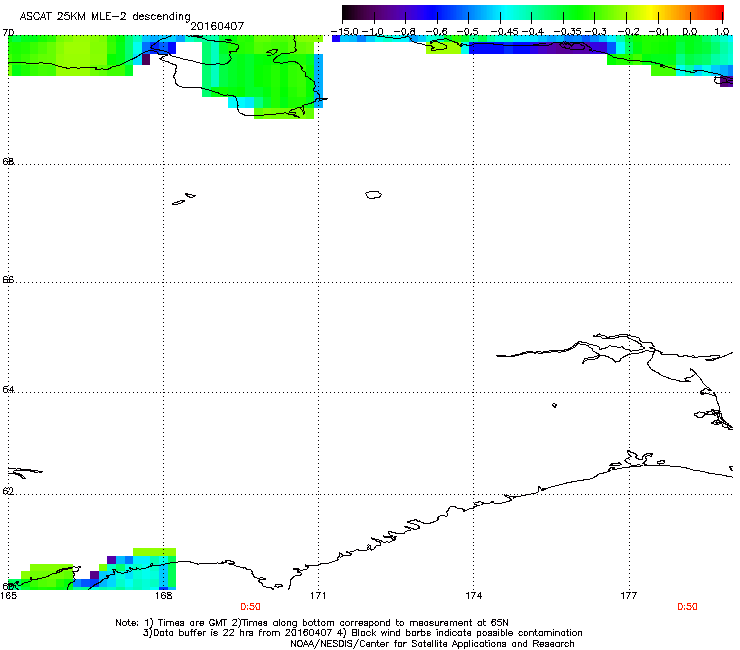Select the "-0.45" color bar label
740x650 pixels.
point(504,32)
